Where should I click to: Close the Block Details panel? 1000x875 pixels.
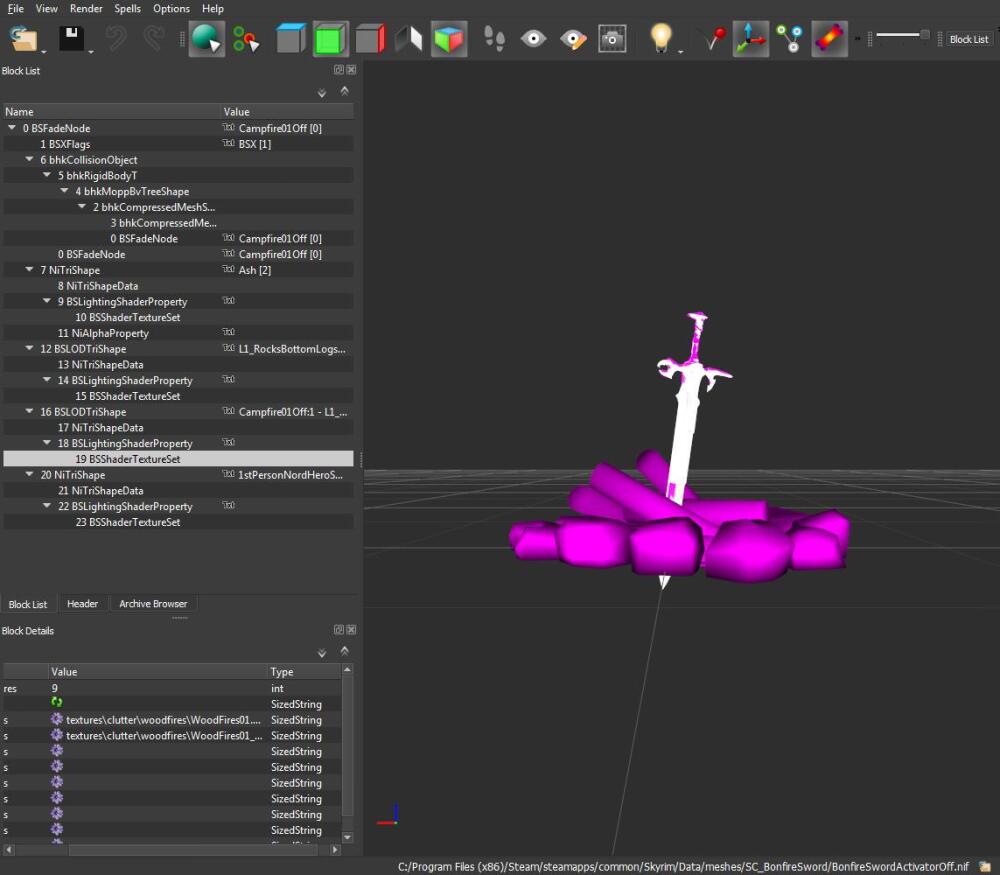(351, 629)
